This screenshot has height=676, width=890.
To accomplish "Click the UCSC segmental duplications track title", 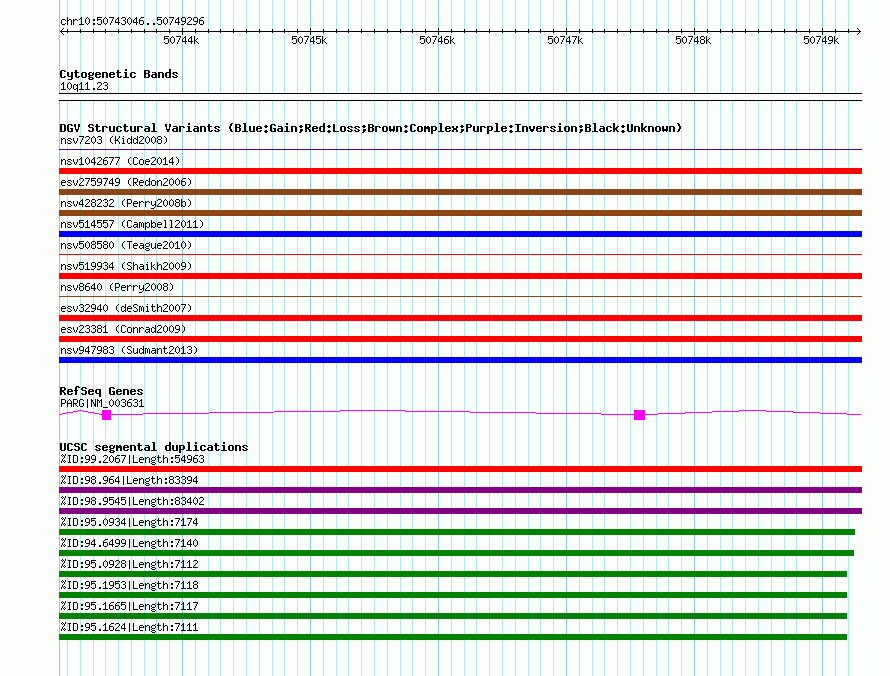I will 154,447.
